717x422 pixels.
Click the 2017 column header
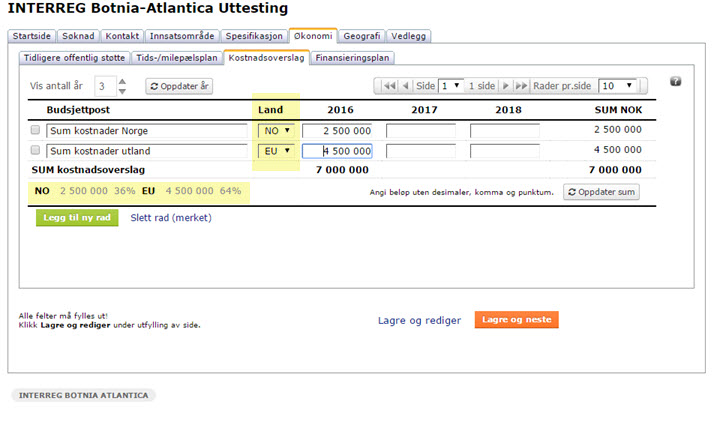424,110
